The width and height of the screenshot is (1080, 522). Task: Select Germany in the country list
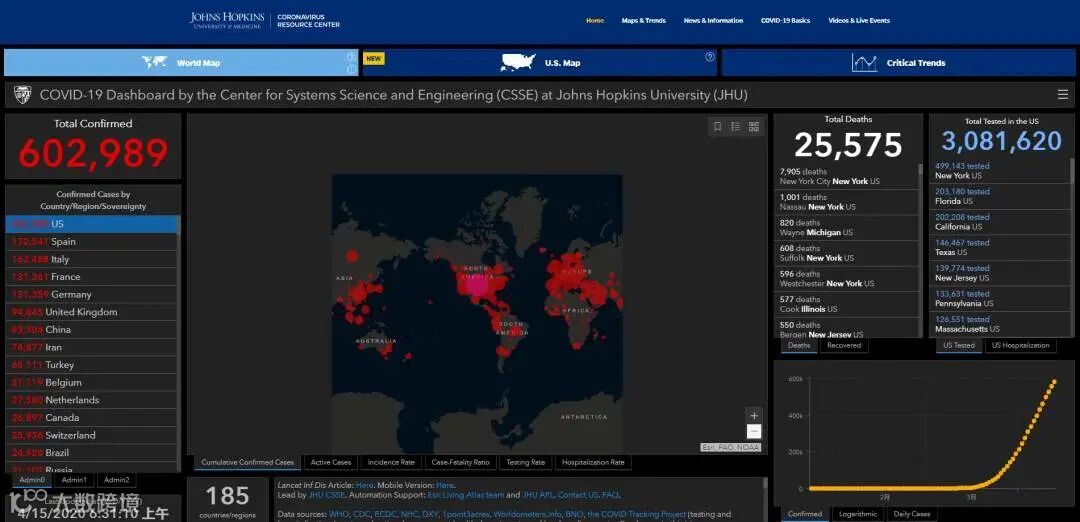click(x=92, y=295)
